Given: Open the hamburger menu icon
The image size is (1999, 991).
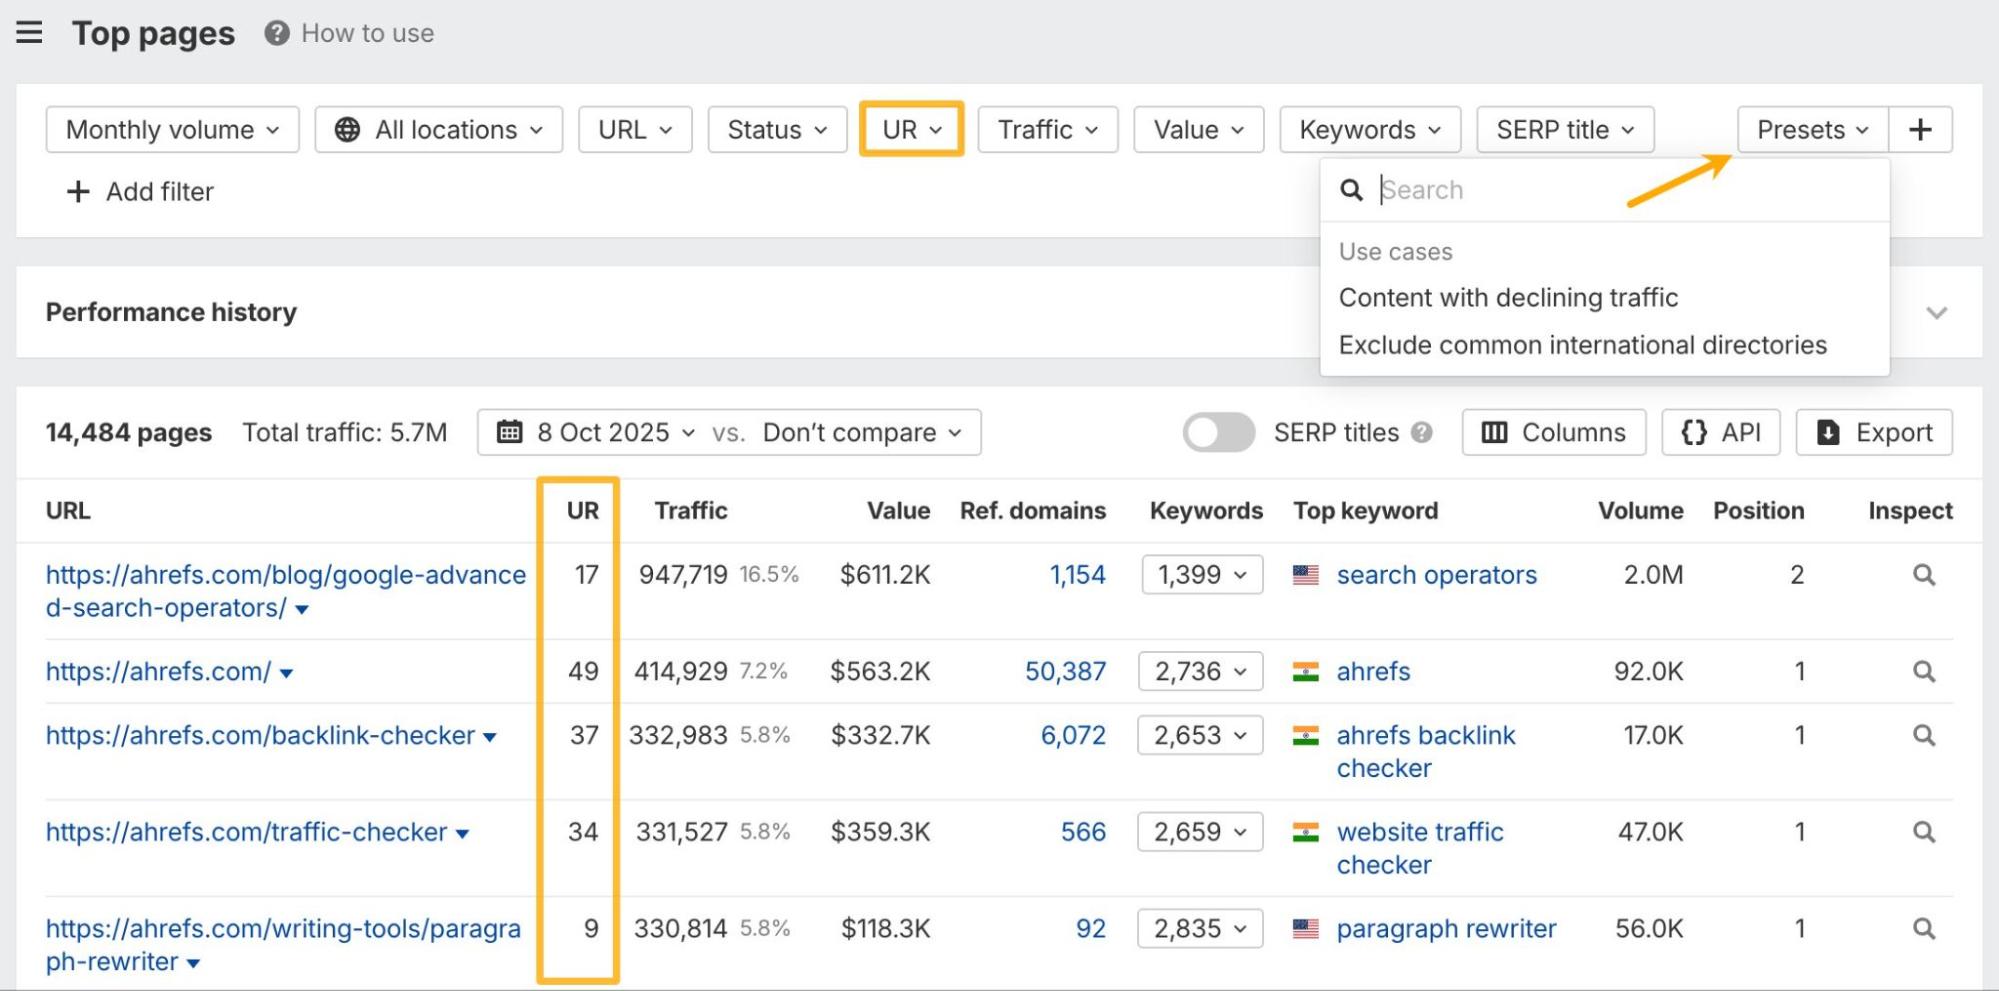Looking at the screenshot, I should [x=30, y=33].
